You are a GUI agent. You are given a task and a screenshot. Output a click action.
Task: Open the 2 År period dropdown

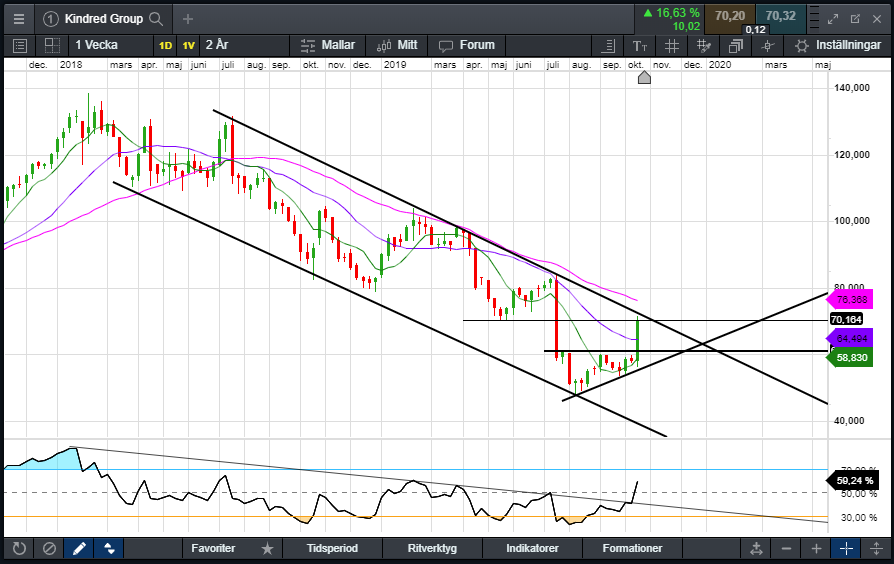point(217,45)
